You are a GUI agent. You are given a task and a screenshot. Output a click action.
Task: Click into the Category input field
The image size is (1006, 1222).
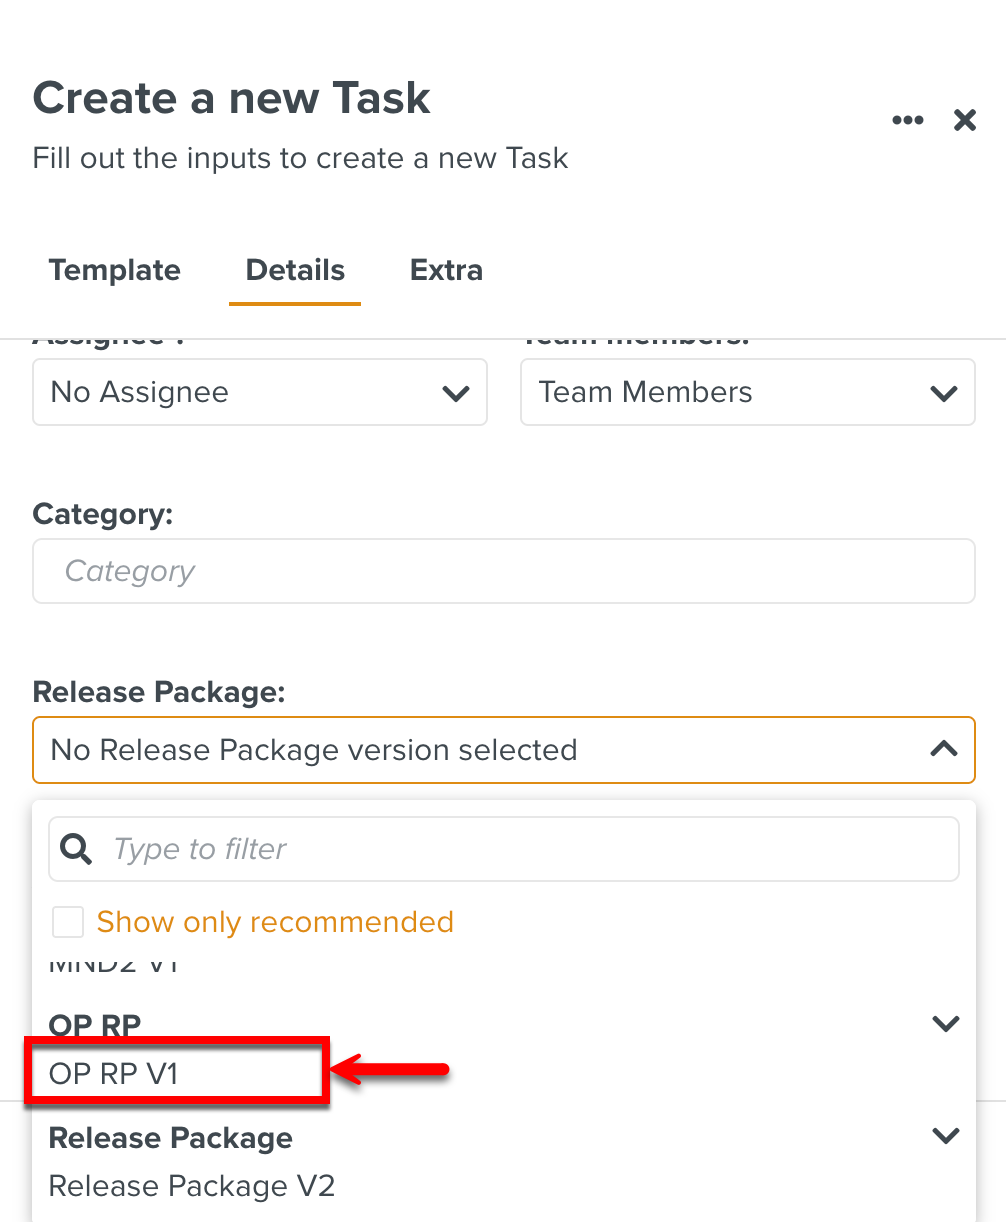click(x=503, y=571)
